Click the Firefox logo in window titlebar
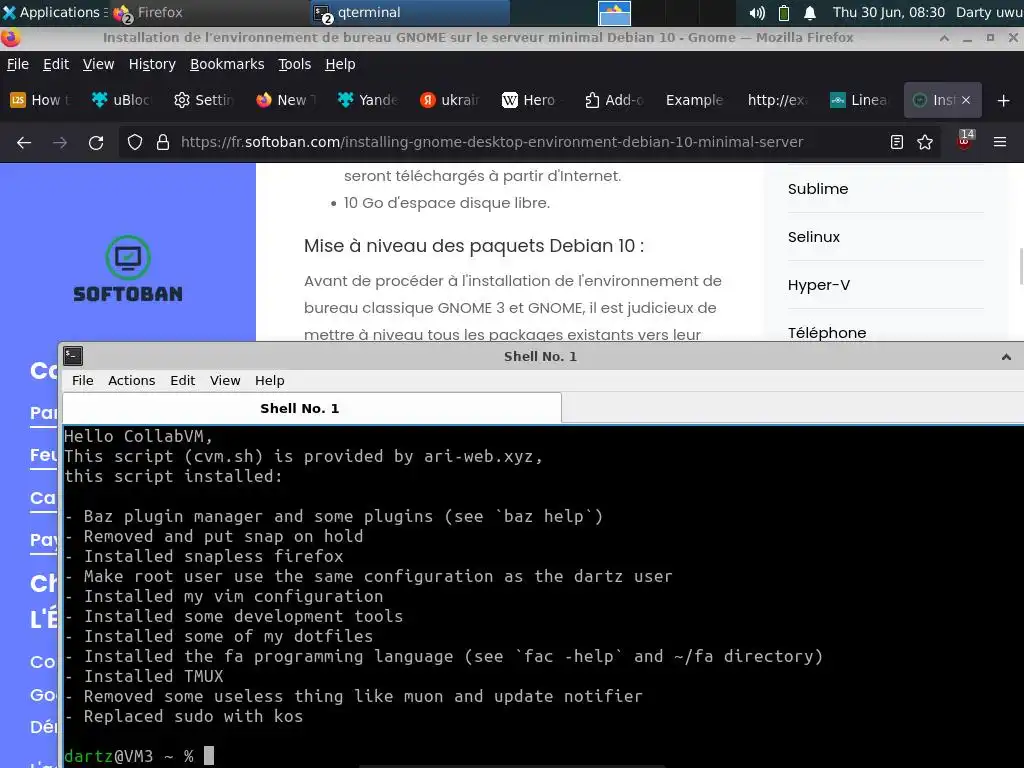 tap(10, 38)
